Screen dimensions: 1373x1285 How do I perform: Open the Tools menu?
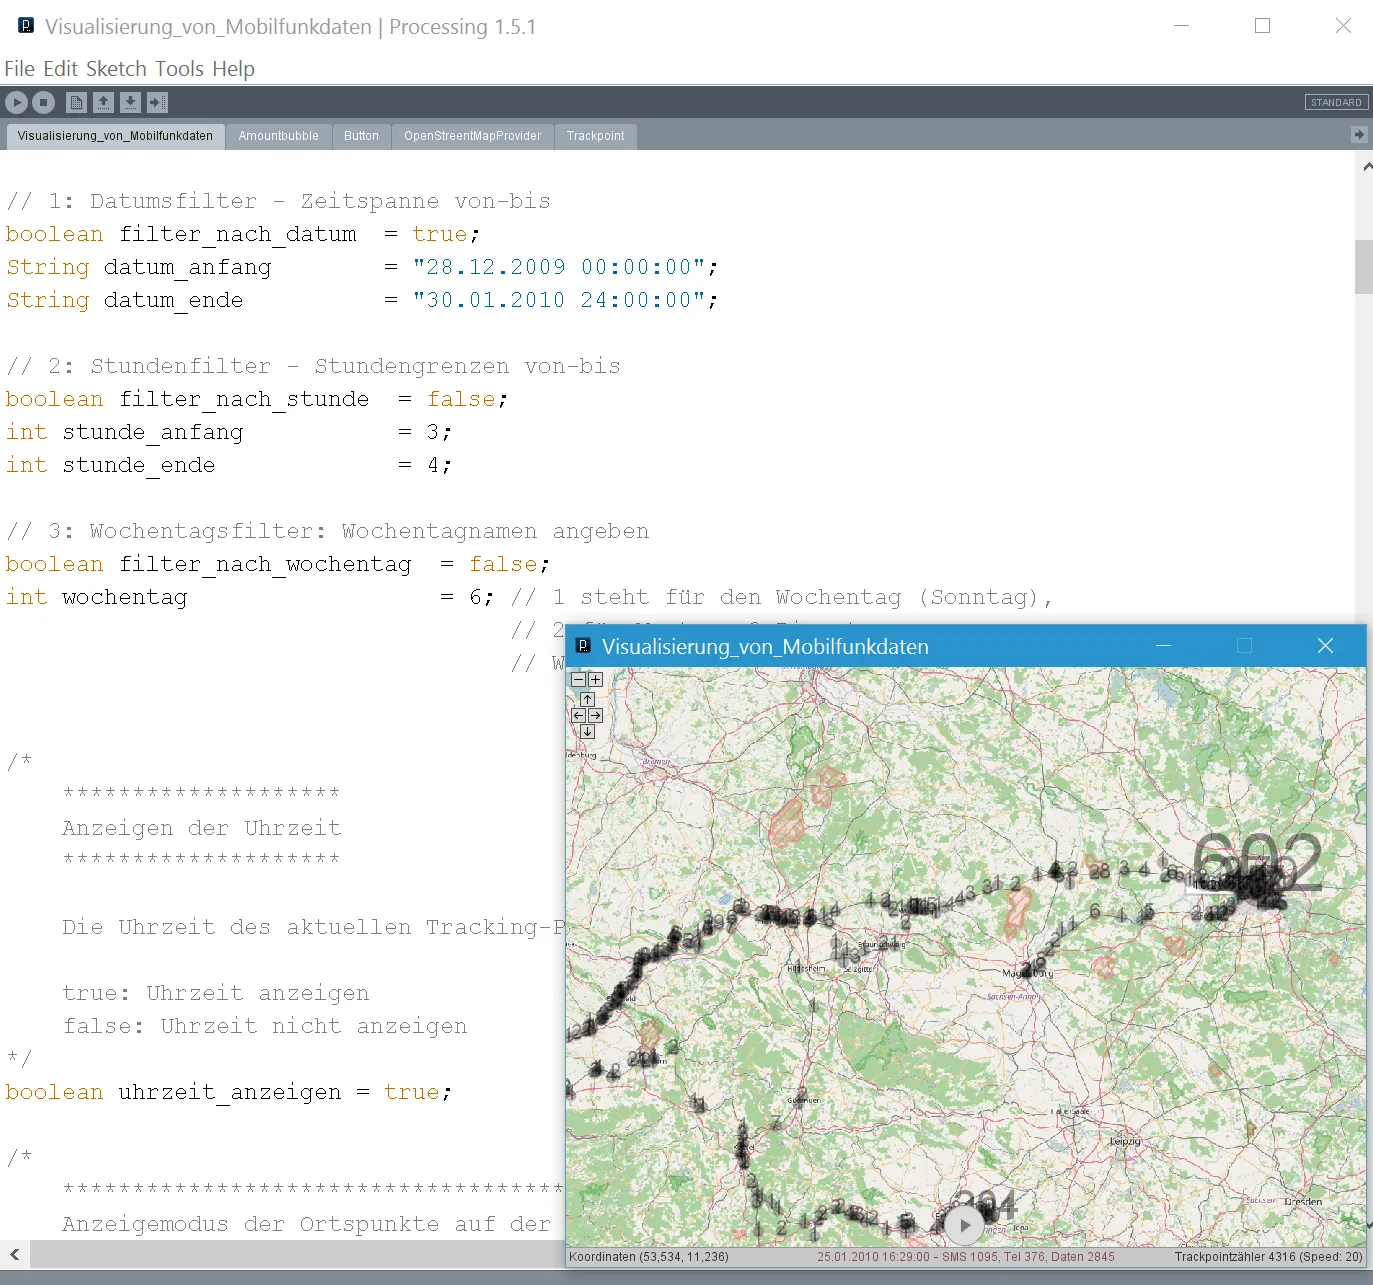tap(180, 68)
